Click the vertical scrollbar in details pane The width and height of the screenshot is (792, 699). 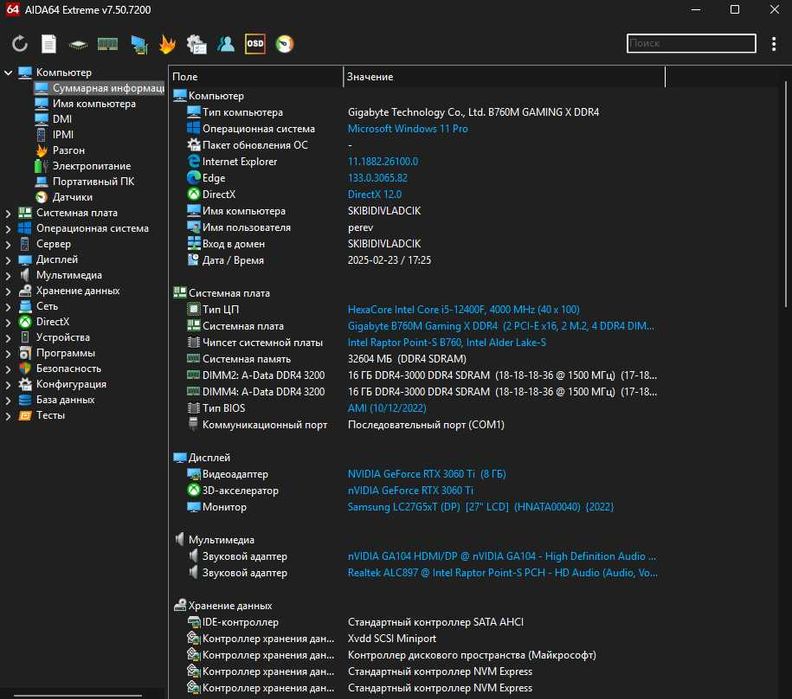pos(786,194)
